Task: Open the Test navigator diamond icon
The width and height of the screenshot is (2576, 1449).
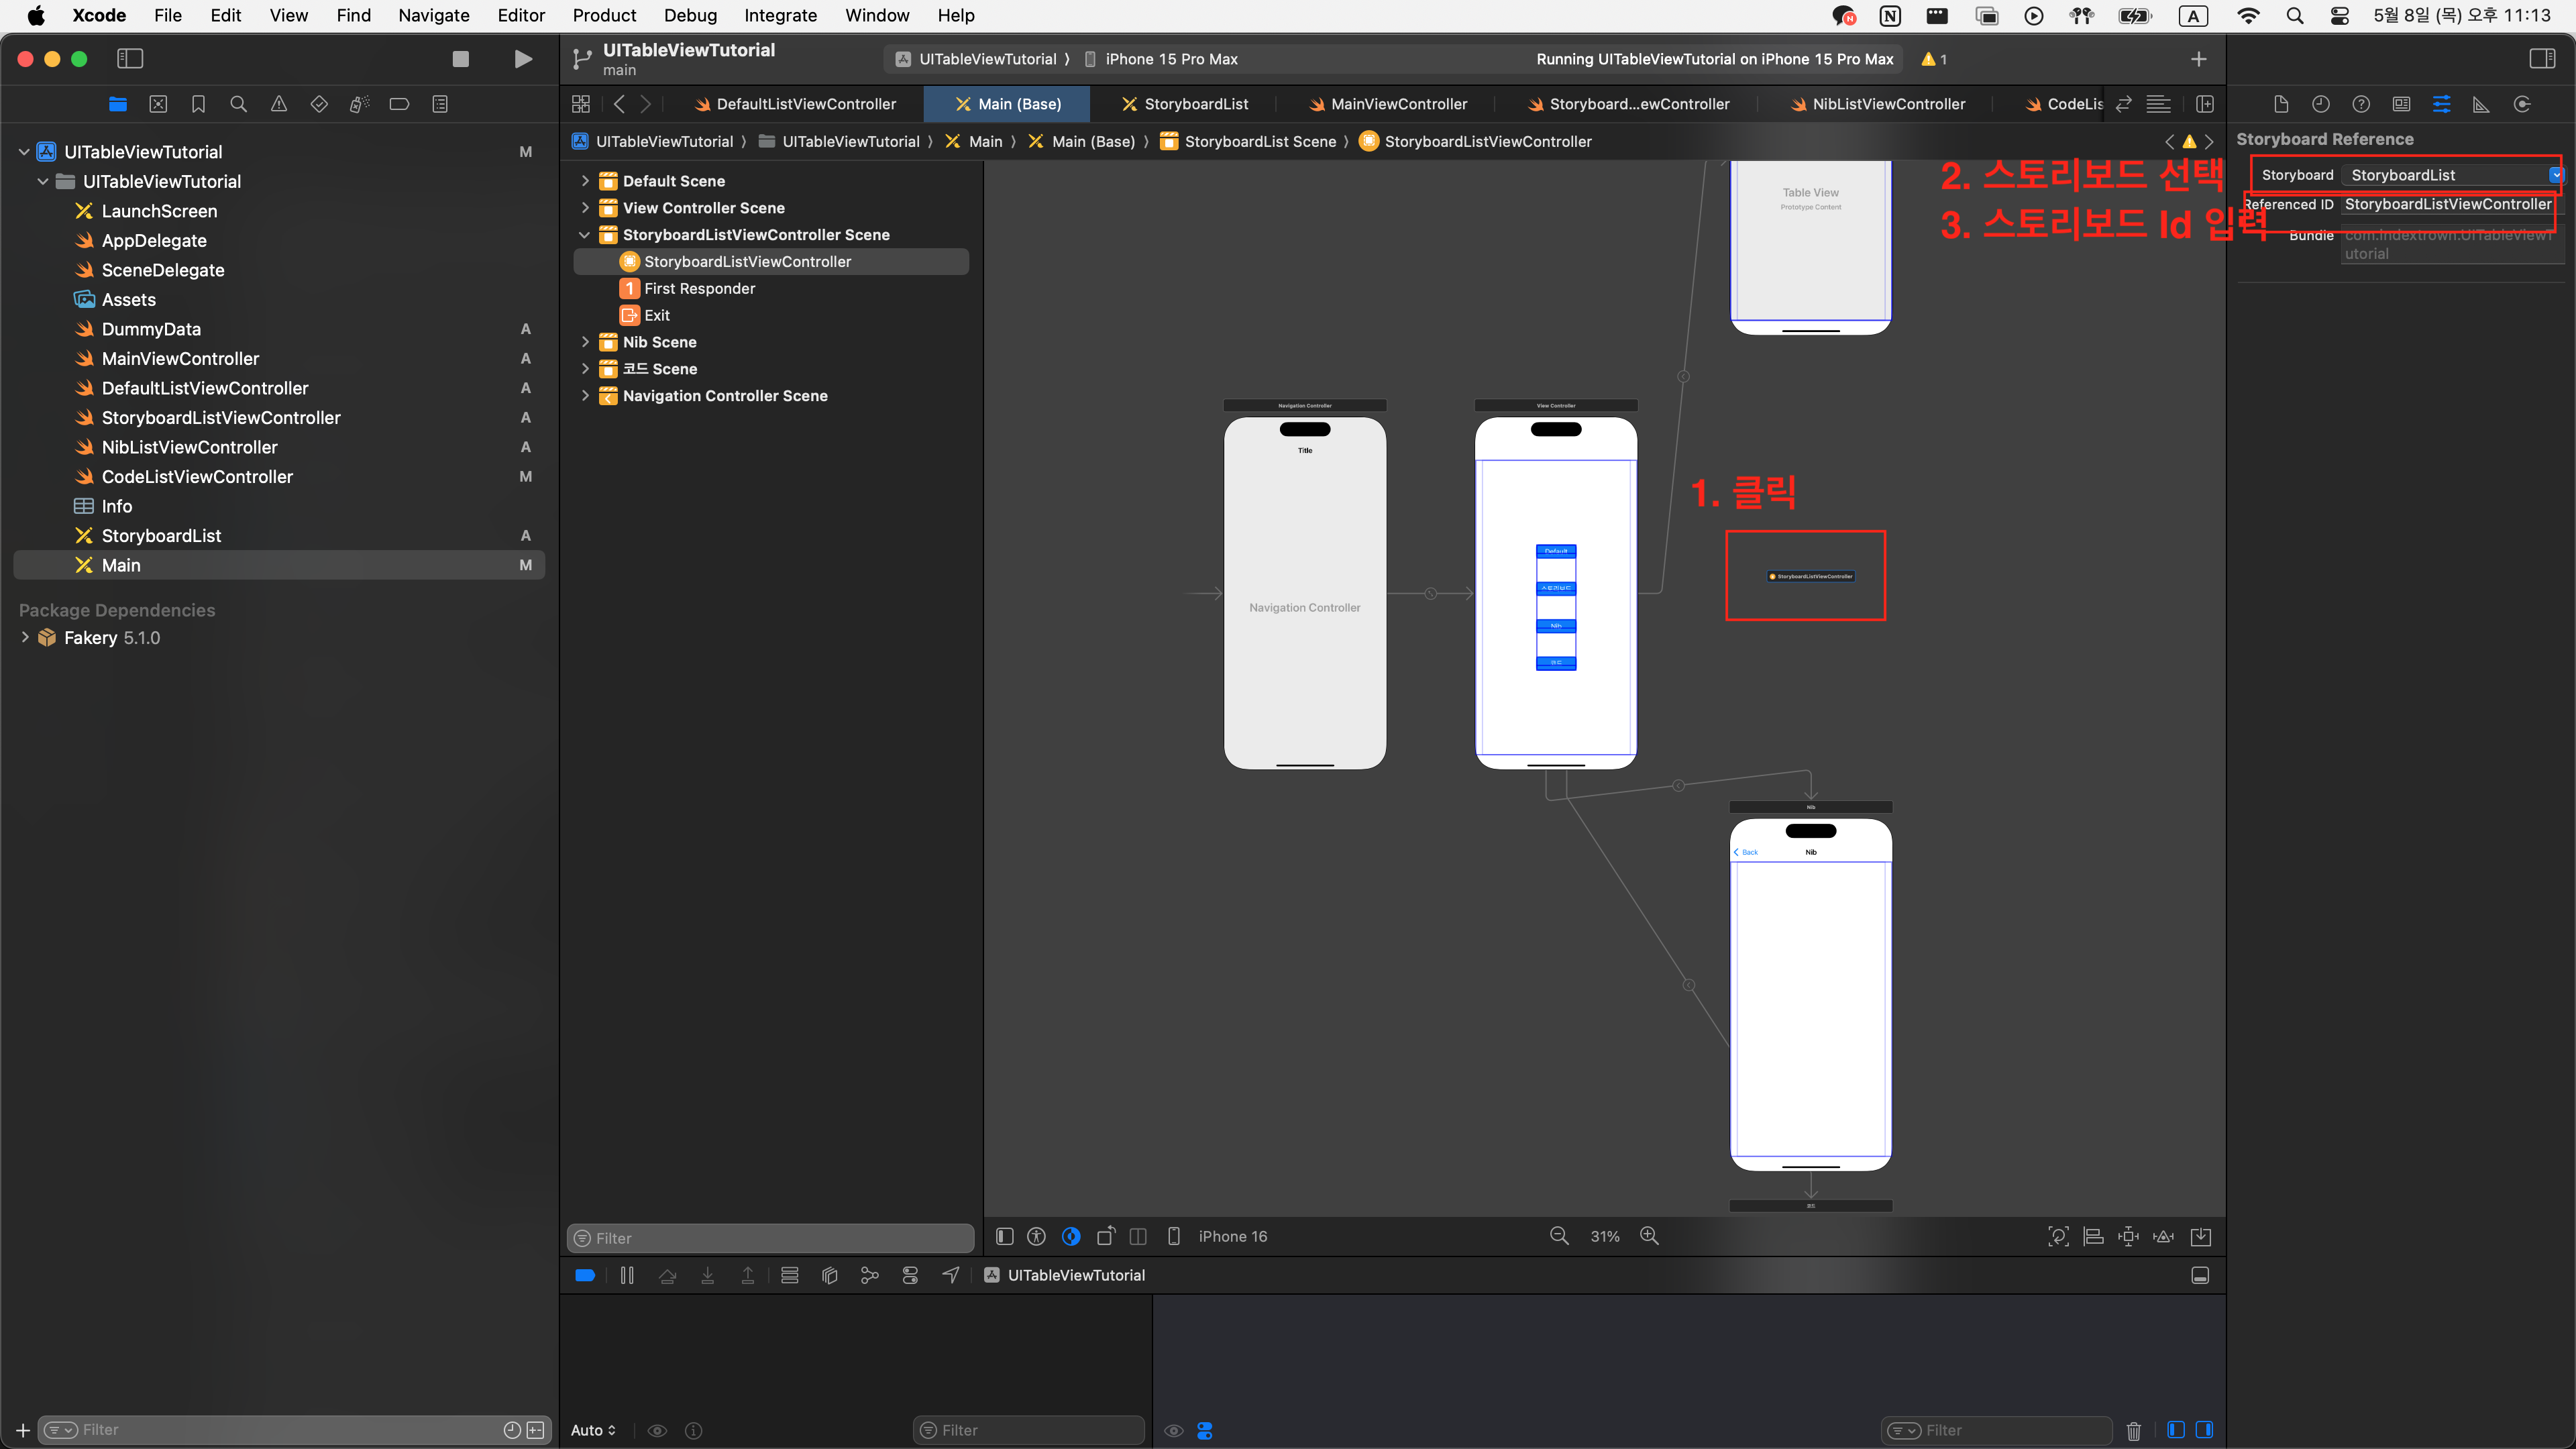Action: [319, 104]
